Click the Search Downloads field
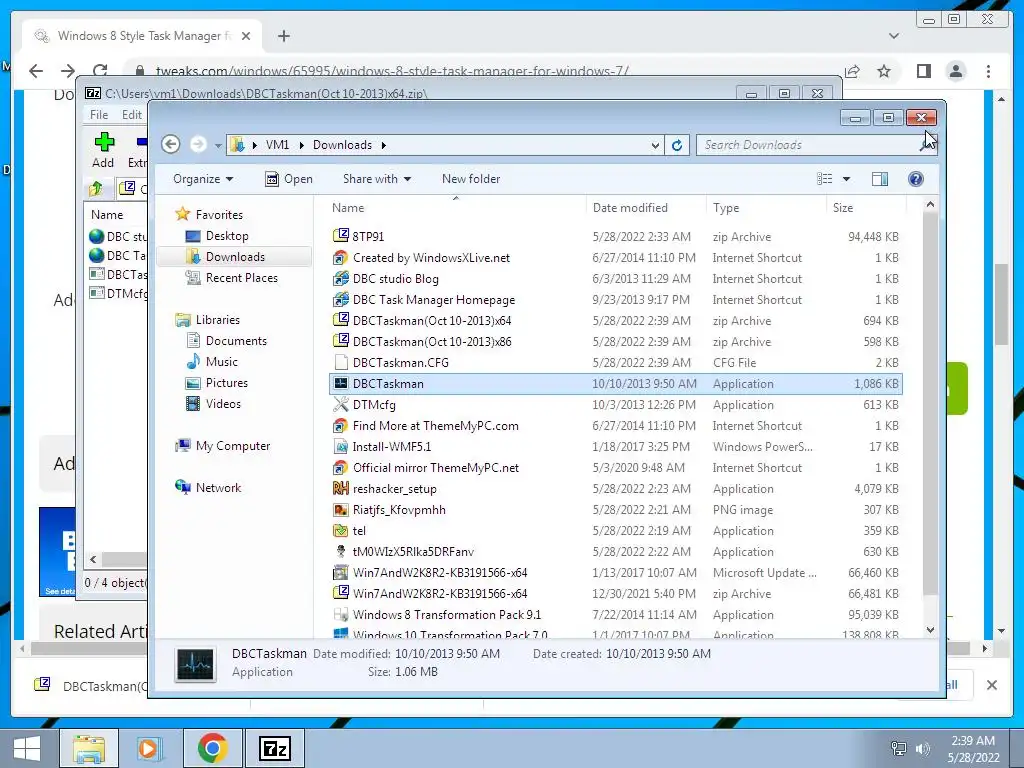 [810, 145]
